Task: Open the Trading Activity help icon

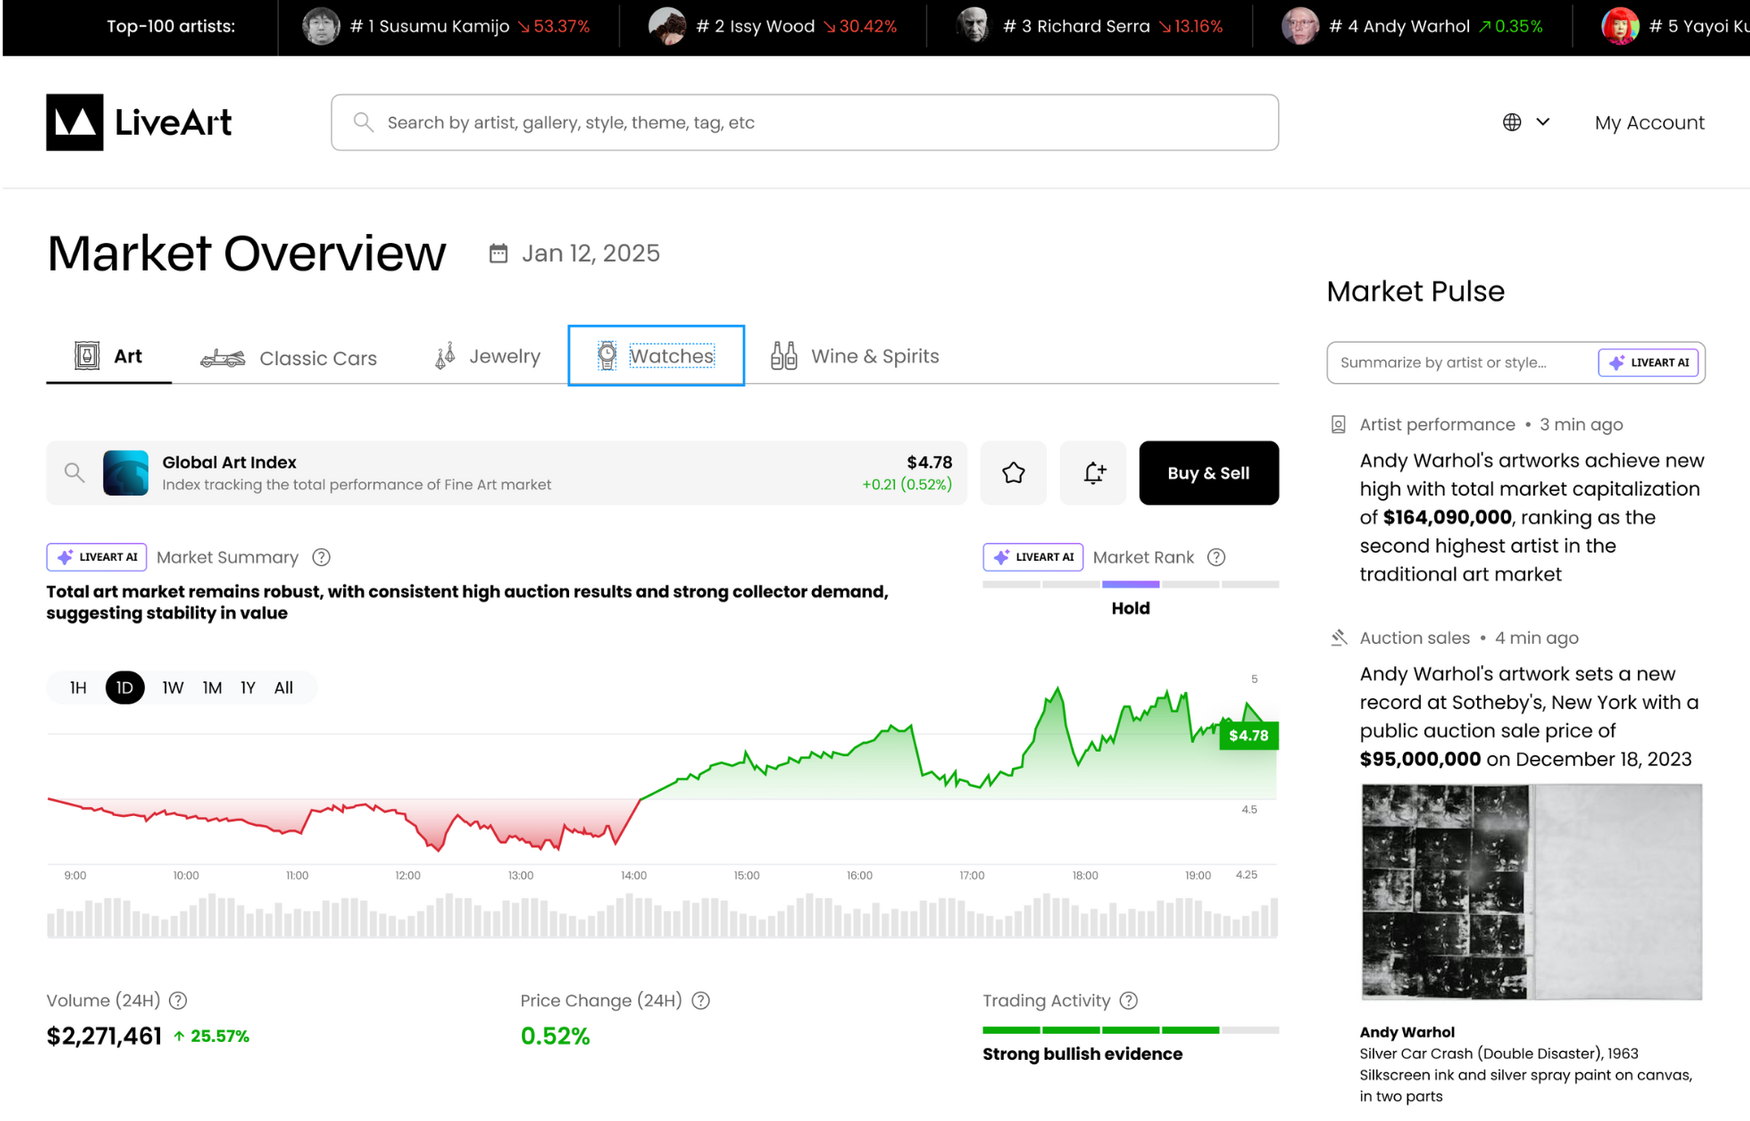Action: (1129, 1000)
